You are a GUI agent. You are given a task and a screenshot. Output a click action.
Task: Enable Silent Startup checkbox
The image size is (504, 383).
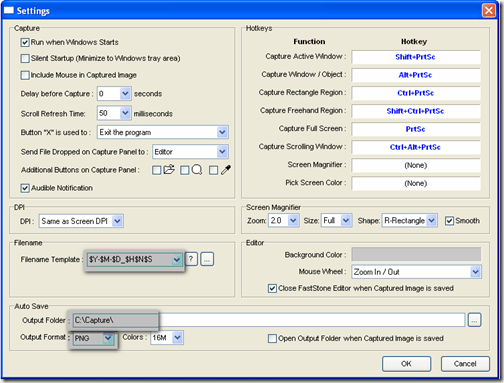pos(25,58)
